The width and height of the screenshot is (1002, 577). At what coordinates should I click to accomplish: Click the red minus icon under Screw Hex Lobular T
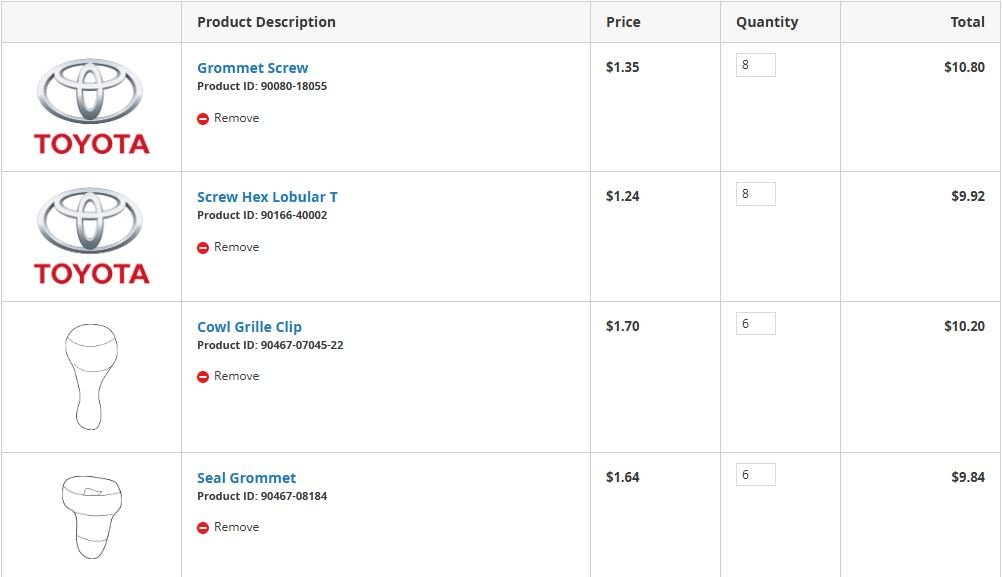pyautogui.click(x=203, y=248)
